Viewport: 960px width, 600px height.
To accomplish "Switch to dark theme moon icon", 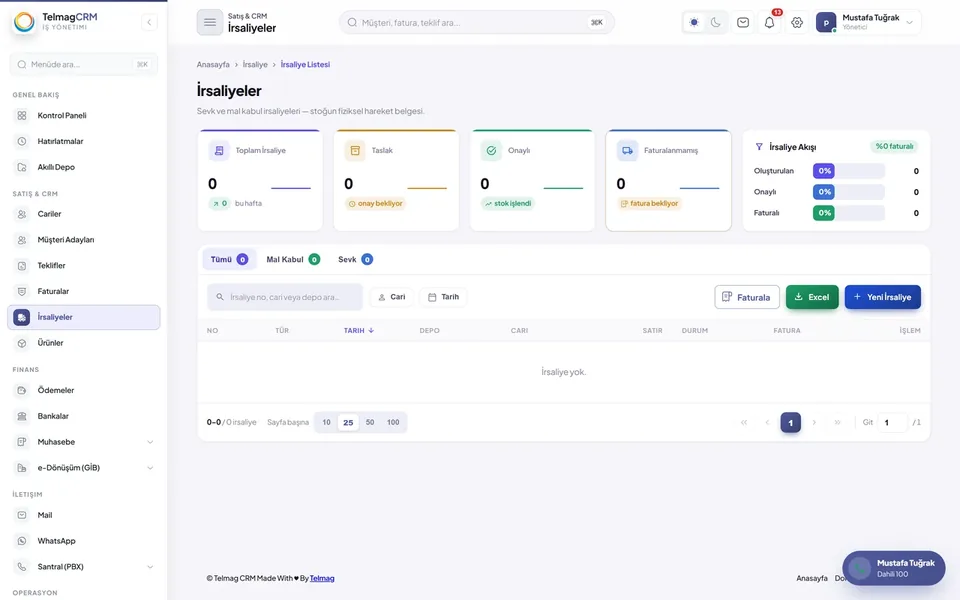I will (x=716, y=23).
